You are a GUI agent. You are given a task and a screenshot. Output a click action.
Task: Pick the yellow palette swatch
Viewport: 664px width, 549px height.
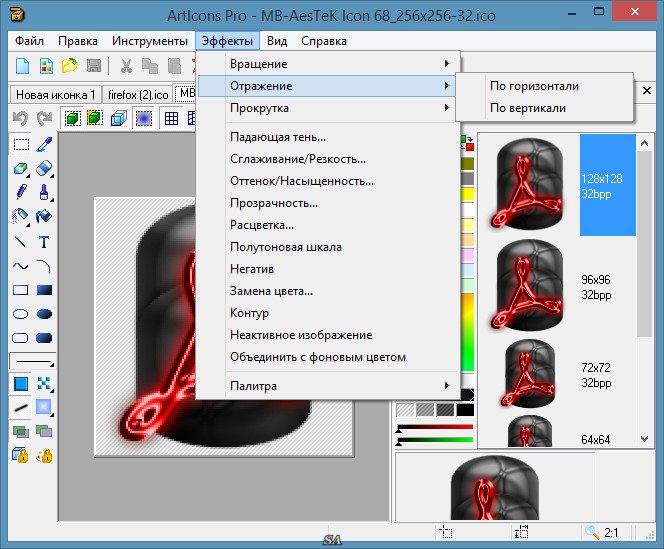468,194
